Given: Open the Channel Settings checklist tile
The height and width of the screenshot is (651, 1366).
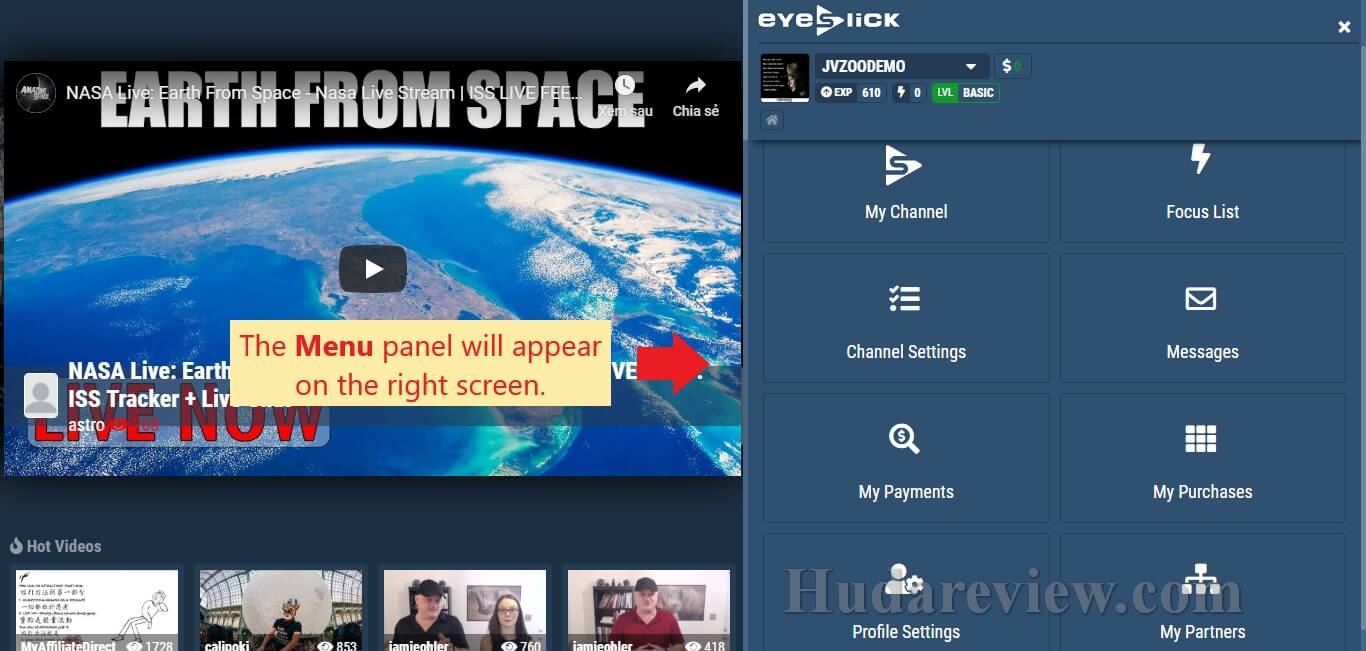Looking at the screenshot, I should pos(906,318).
